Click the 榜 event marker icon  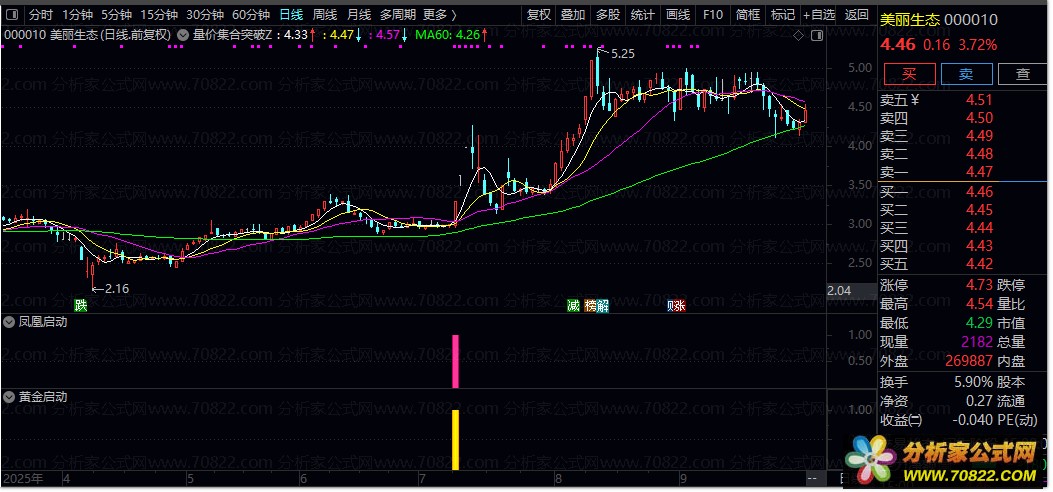point(590,305)
